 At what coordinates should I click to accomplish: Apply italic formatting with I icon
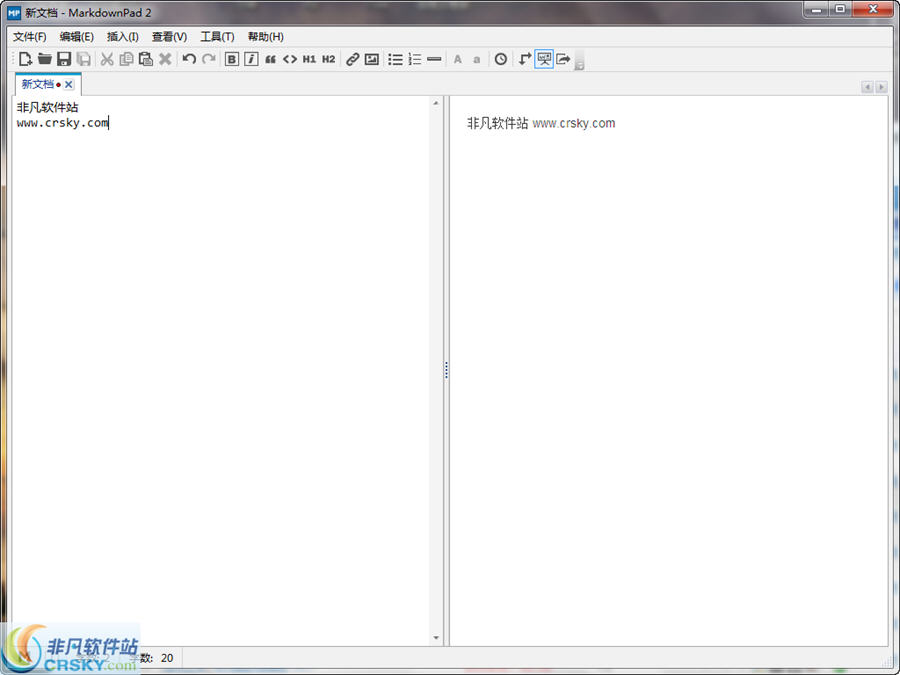(251, 59)
